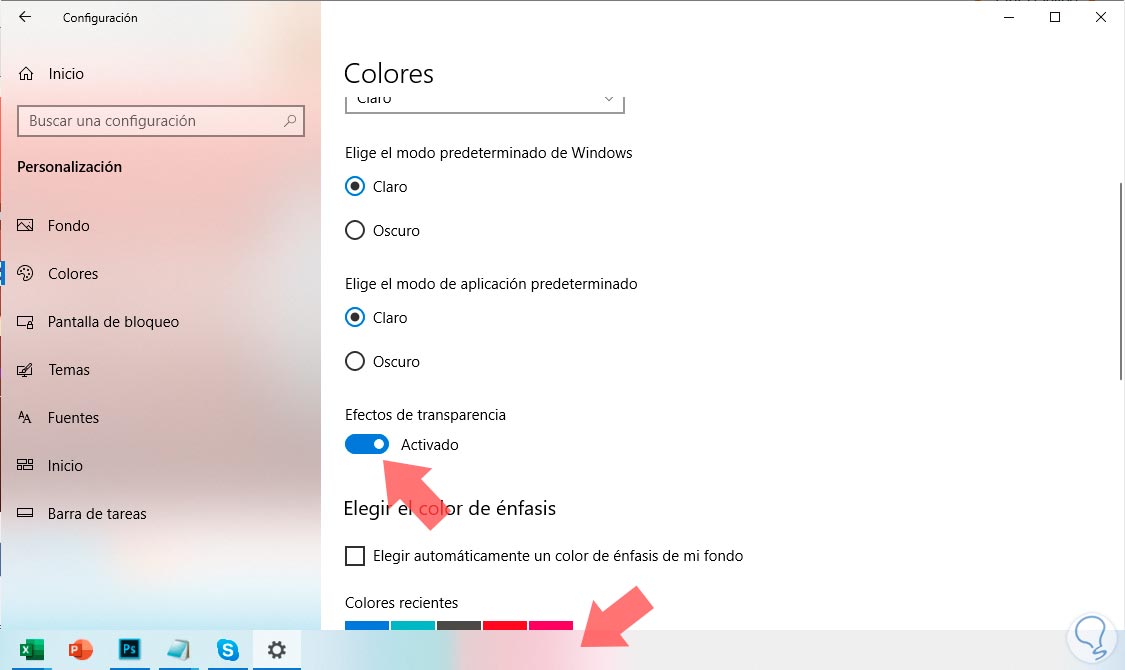Turn off the Efectos de transparencia toggle
This screenshot has height=670, width=1125.
click(367, 444)
